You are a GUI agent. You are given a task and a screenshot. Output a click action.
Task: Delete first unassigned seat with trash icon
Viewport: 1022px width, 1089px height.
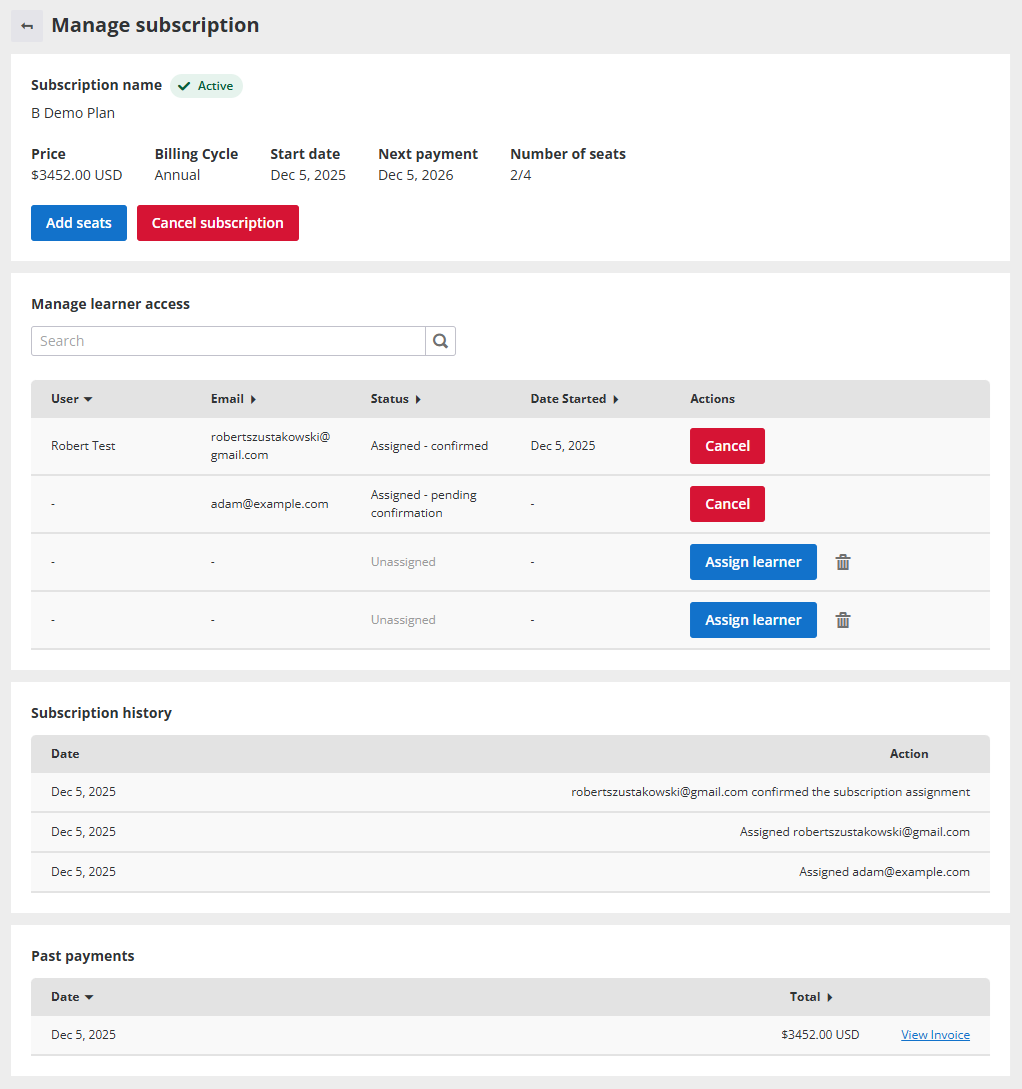coord(843,562)
